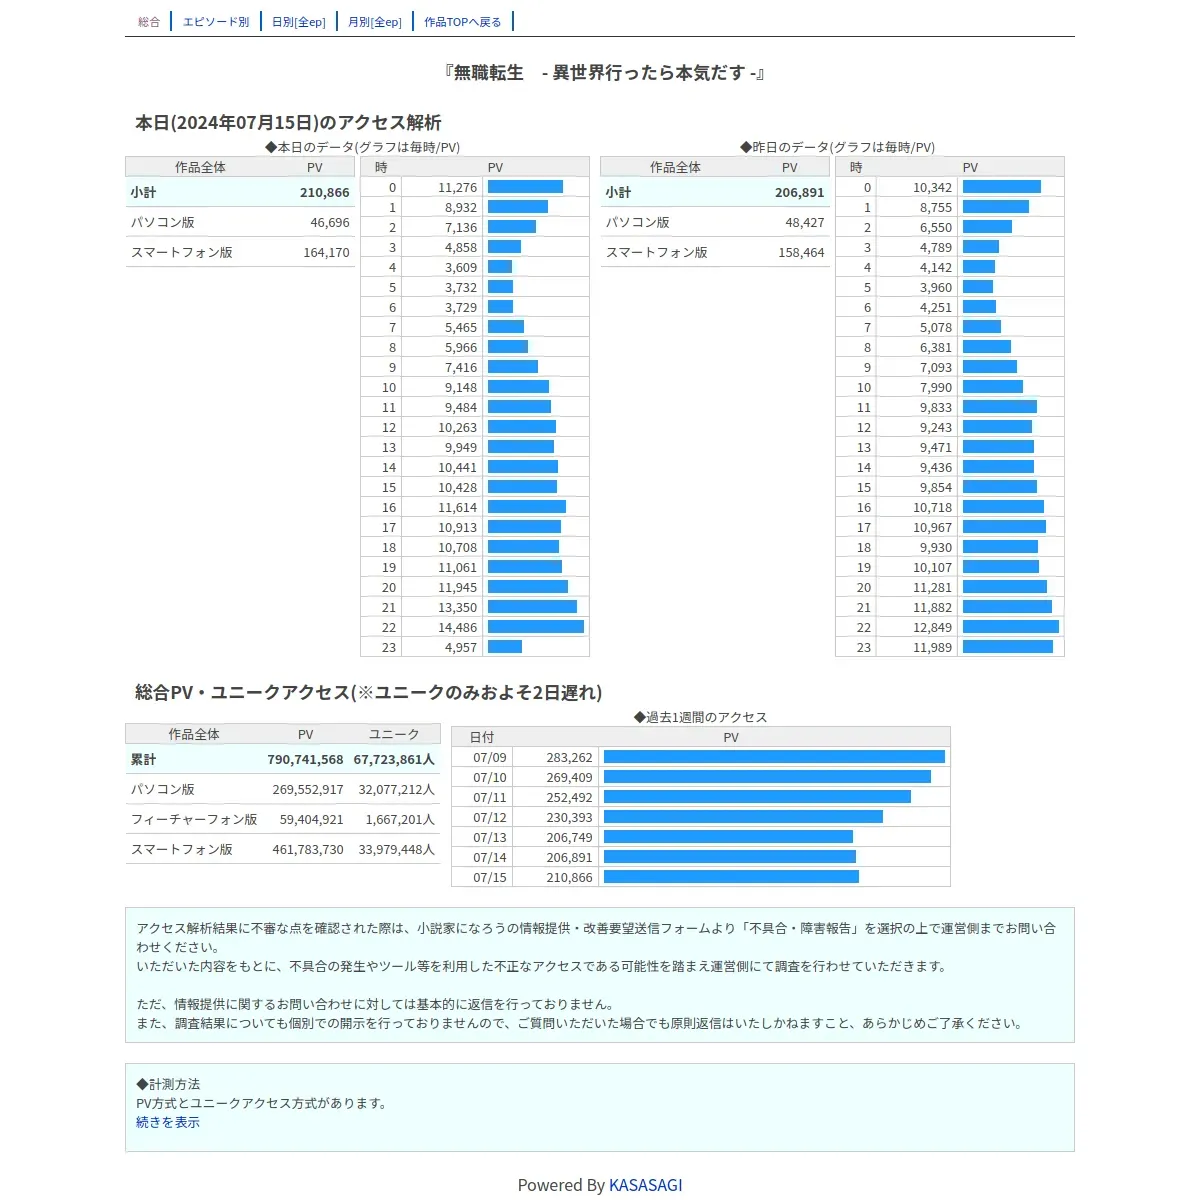Click yesterday's hour 10 value 7,990
The width and height of the screenshot is (1200, 1201).
(936, 388)
